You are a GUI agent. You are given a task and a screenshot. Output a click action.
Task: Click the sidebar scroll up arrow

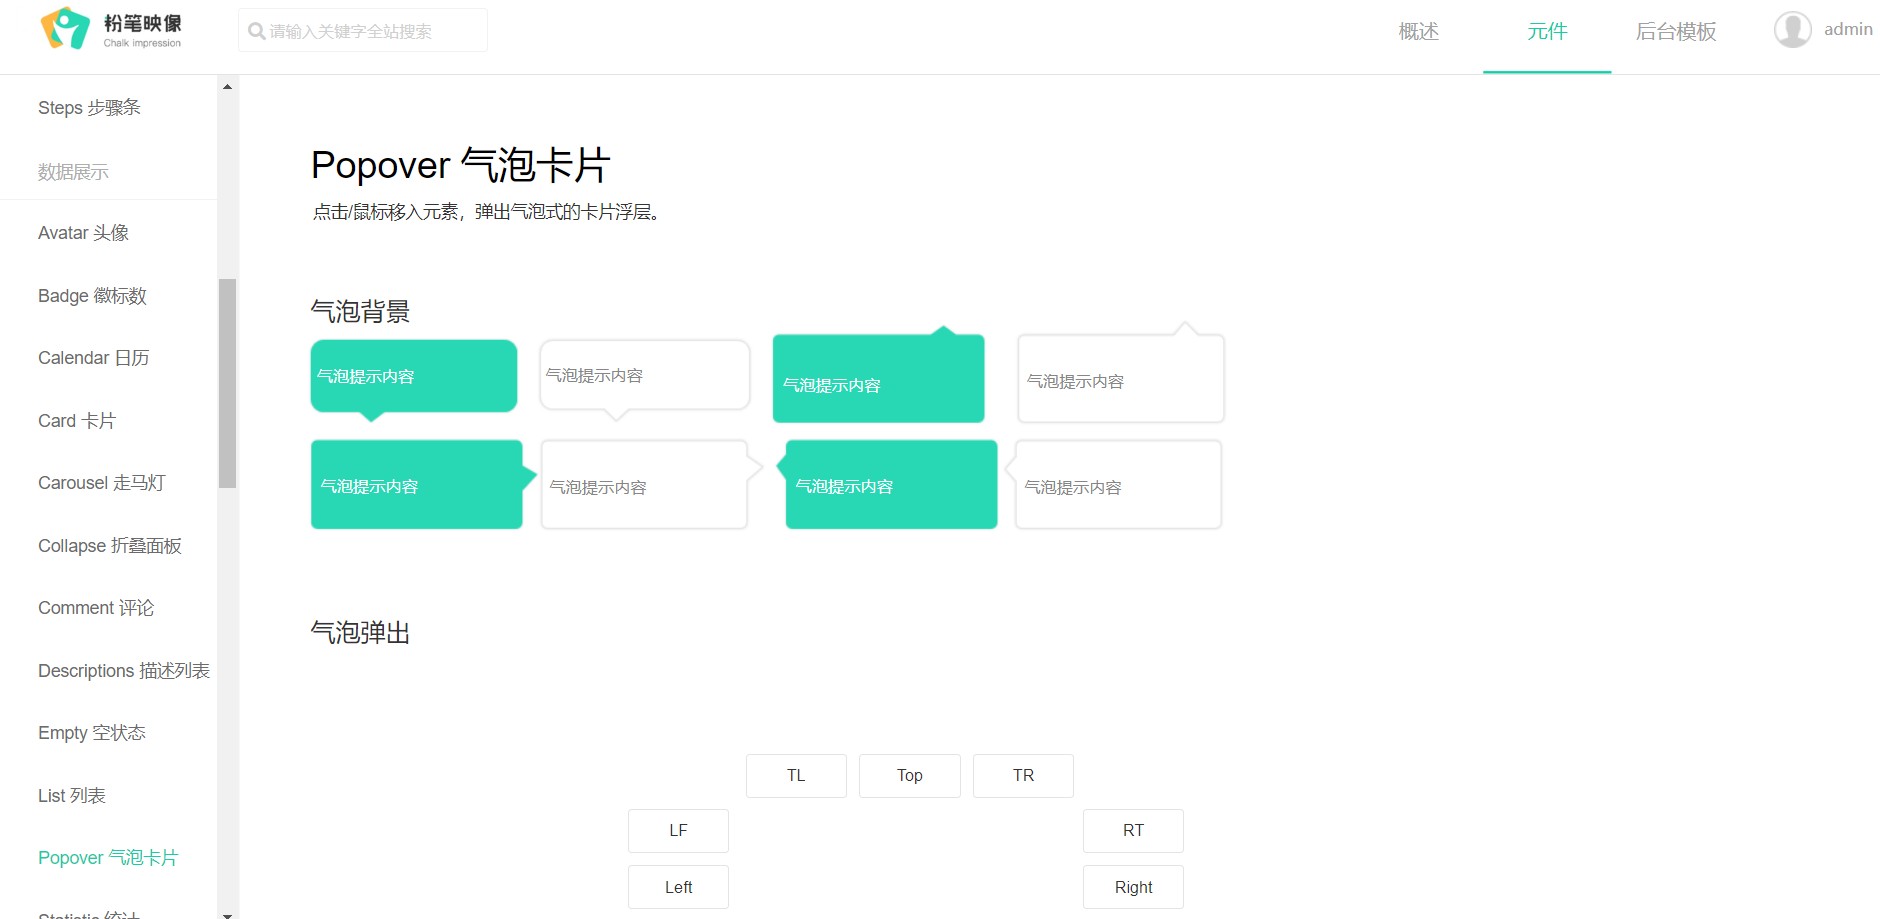click(227, 87)
